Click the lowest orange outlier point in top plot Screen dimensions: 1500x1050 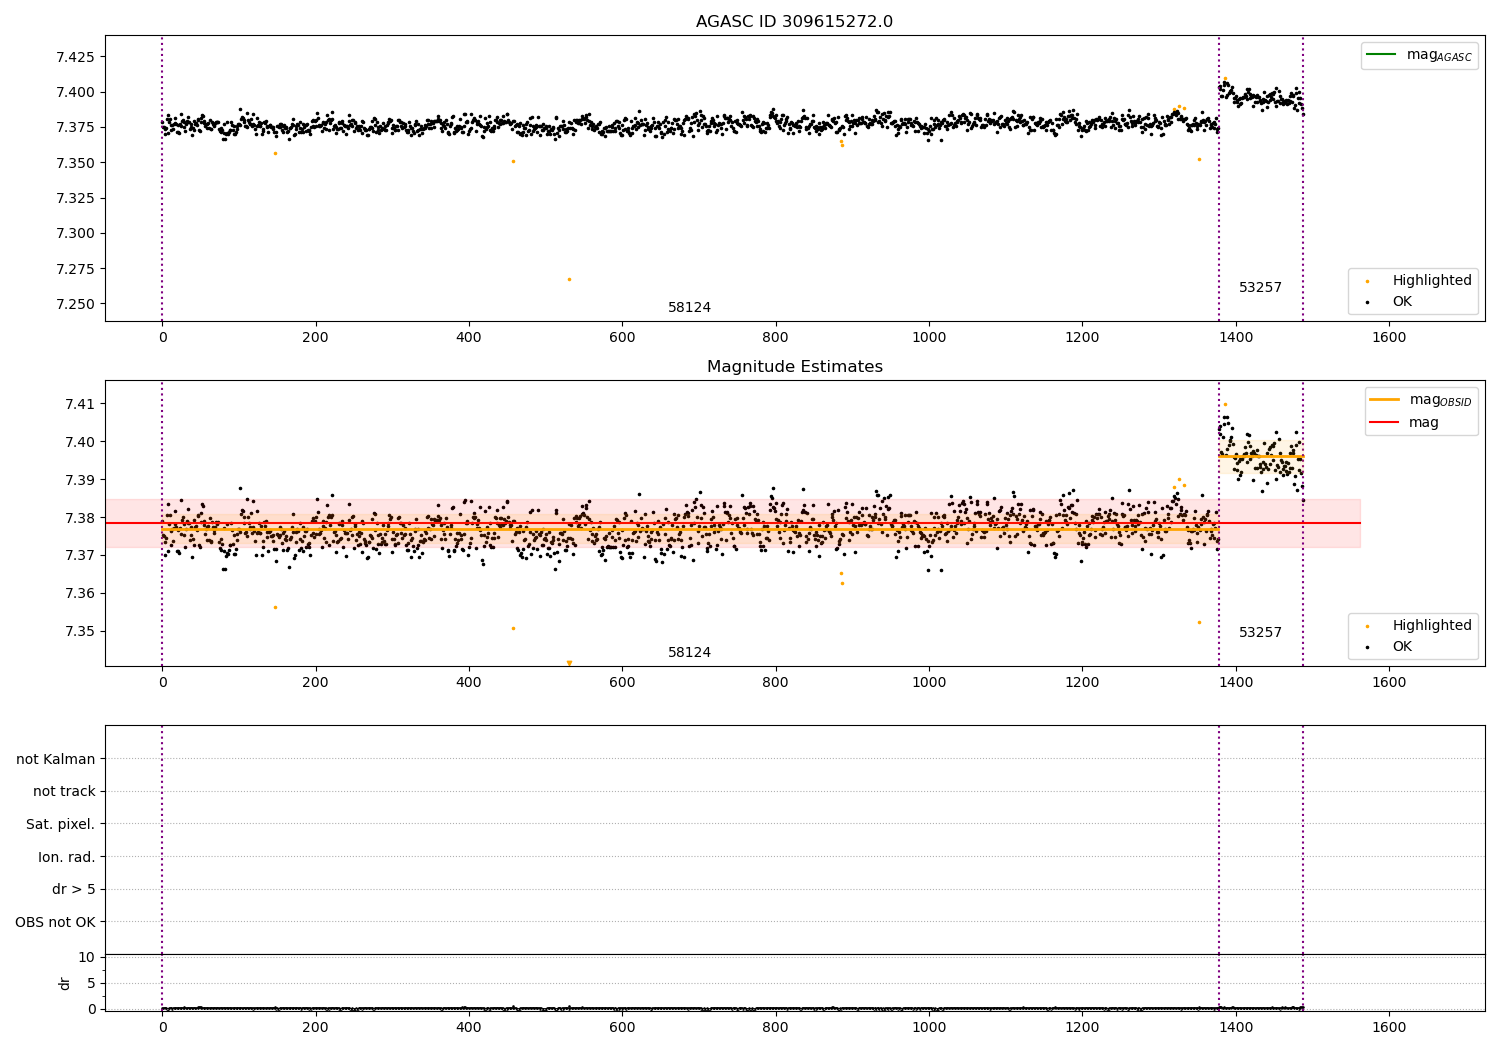pyautogui.click(x=569, y=279)
